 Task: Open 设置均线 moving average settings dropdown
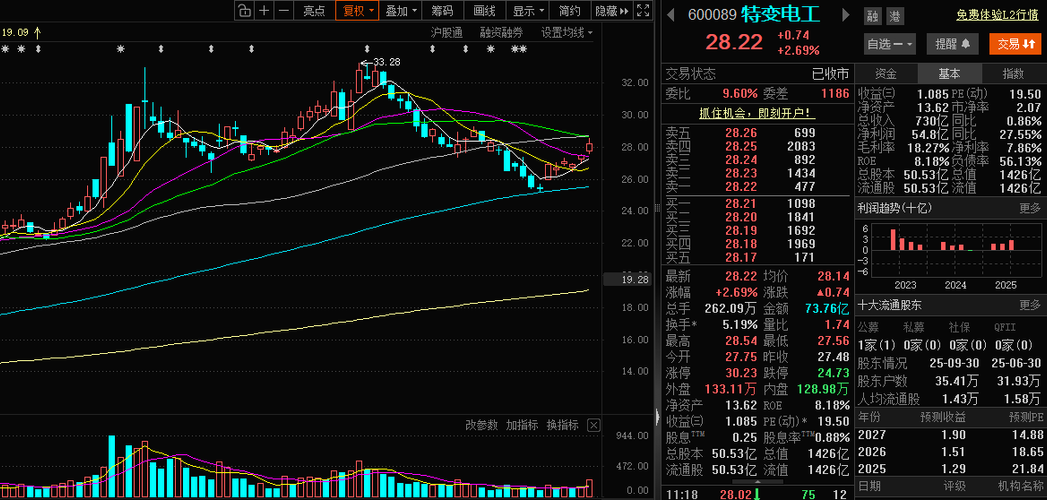pos(567,31)
